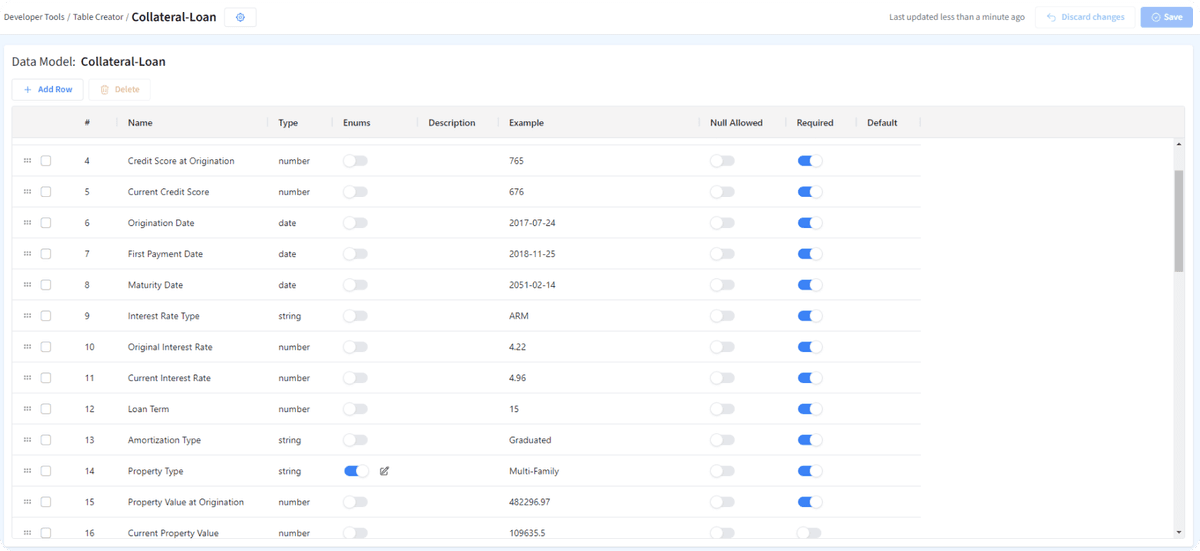Disable Enums toggle for Property Type
Image resolution: width=1200 pixels, height=551 pixels.
[355, 471]
